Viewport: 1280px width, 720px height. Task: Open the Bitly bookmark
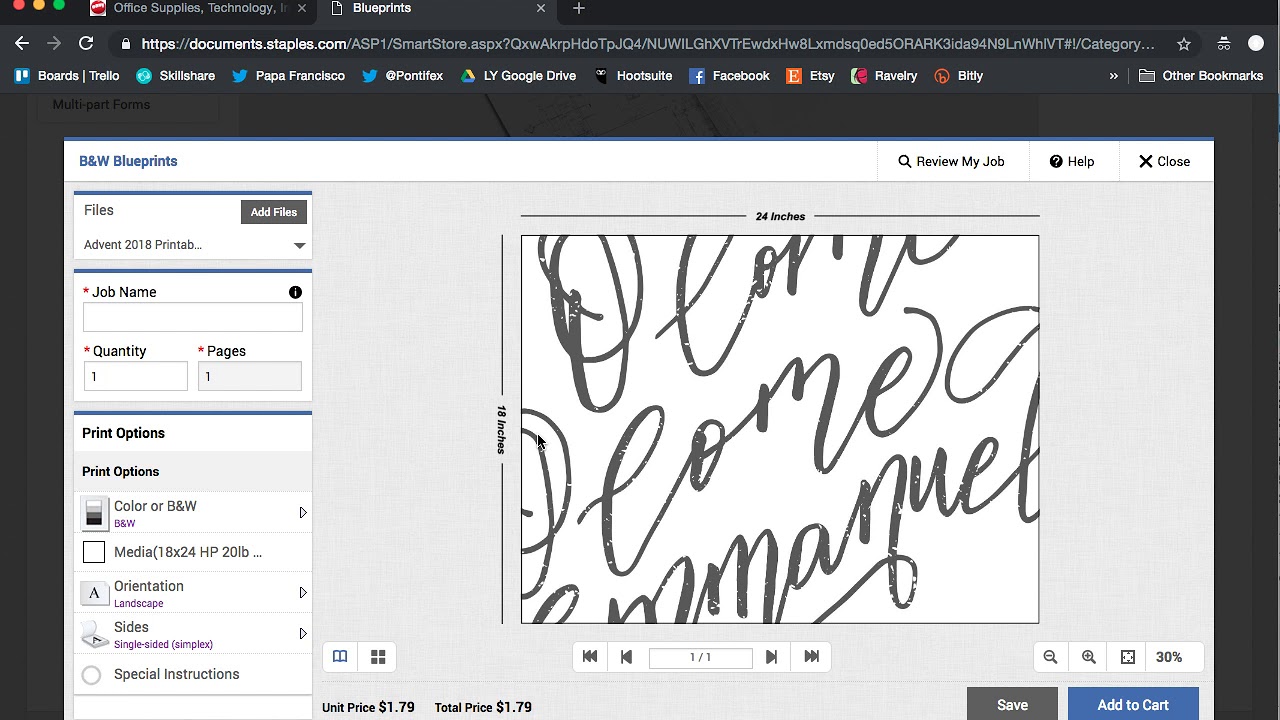click(958, 76)
